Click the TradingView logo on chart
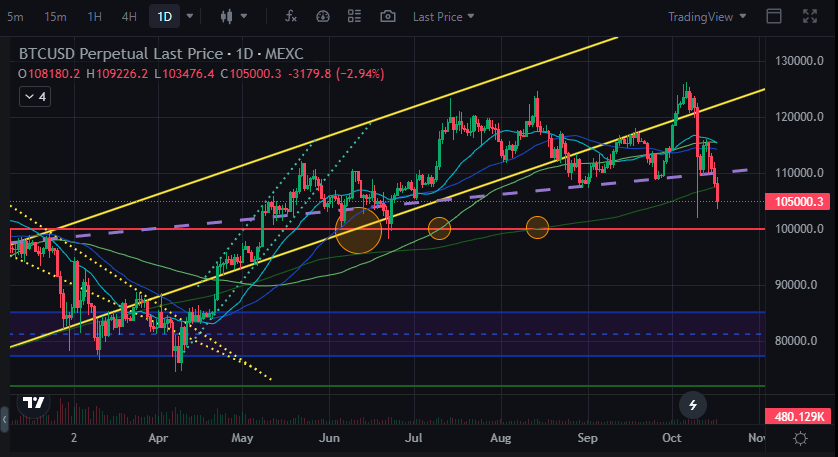Viewport: 838px width, 457px height. click(x=34, y=402)
